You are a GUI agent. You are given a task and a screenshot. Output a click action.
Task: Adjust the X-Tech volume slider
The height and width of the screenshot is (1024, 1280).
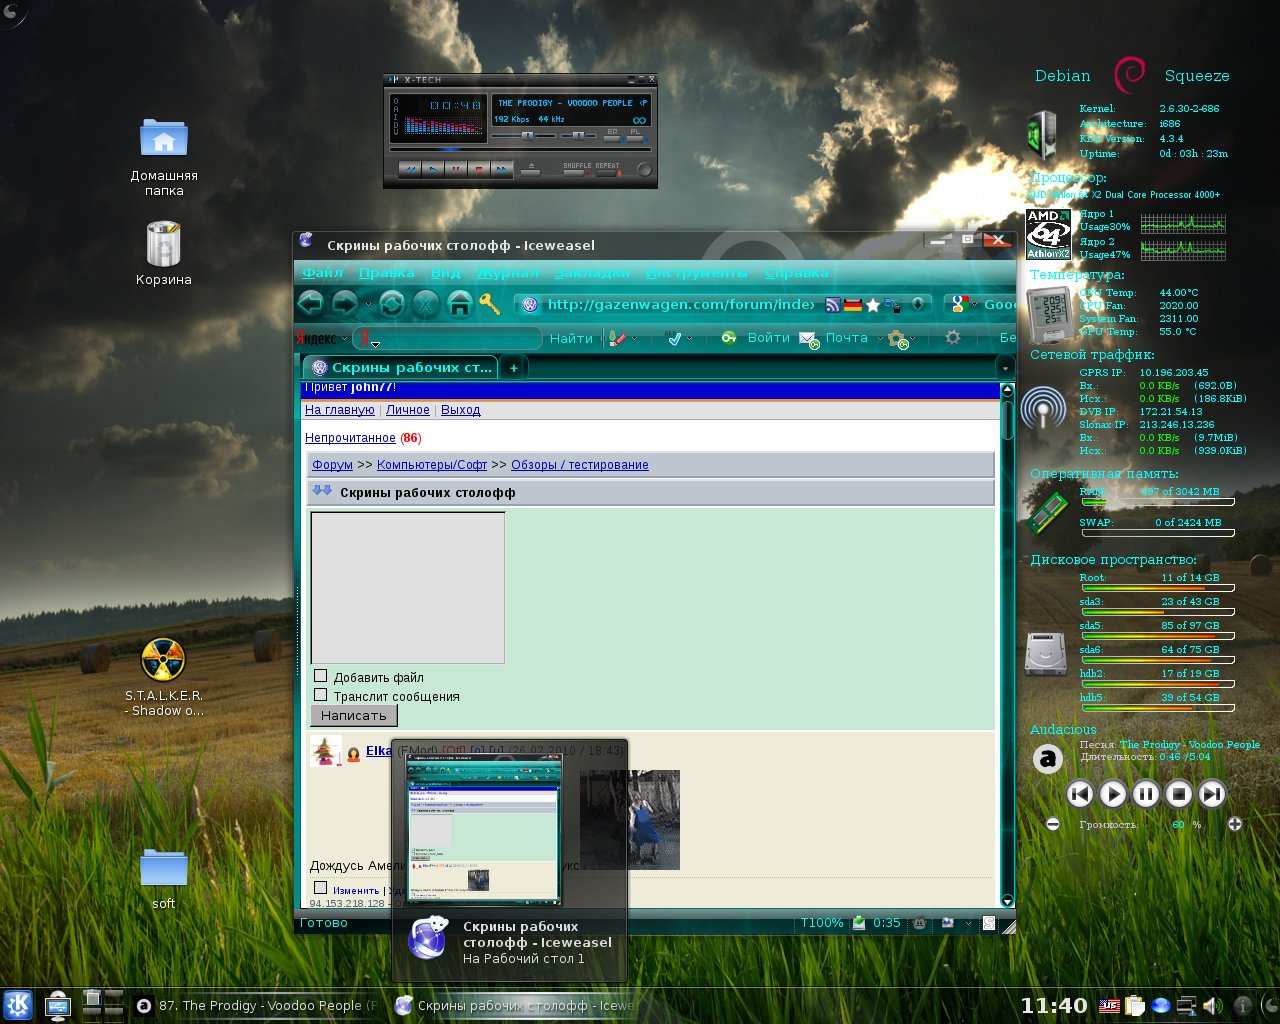[524, 135]
